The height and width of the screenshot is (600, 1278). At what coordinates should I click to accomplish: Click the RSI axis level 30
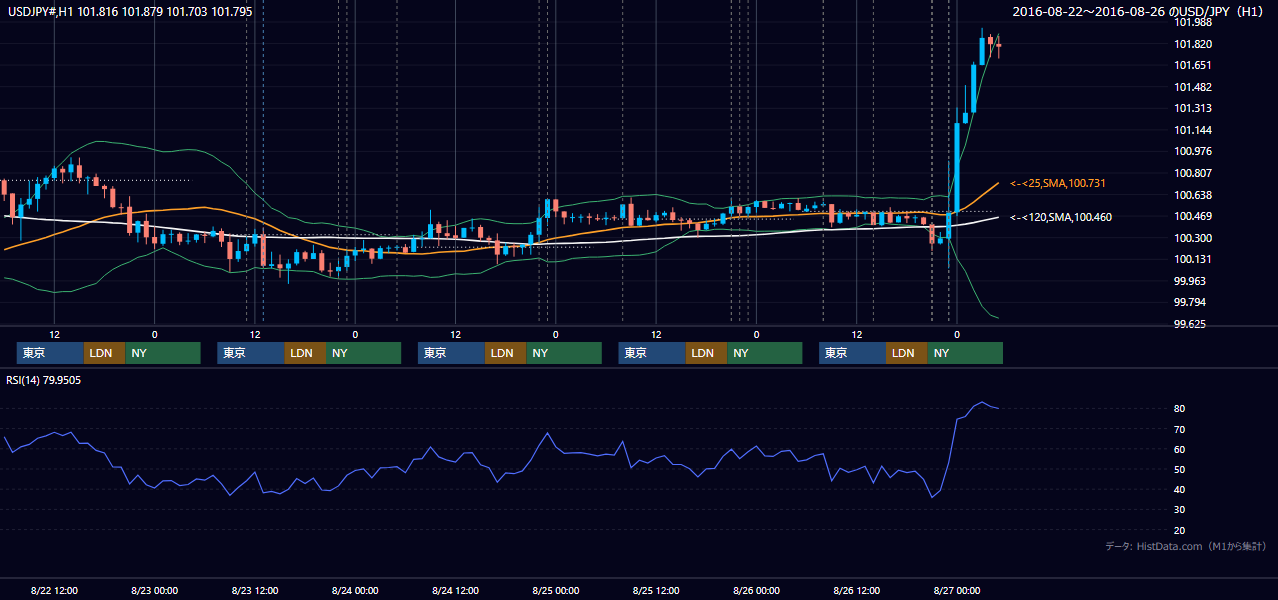(x=1179, y=510)
